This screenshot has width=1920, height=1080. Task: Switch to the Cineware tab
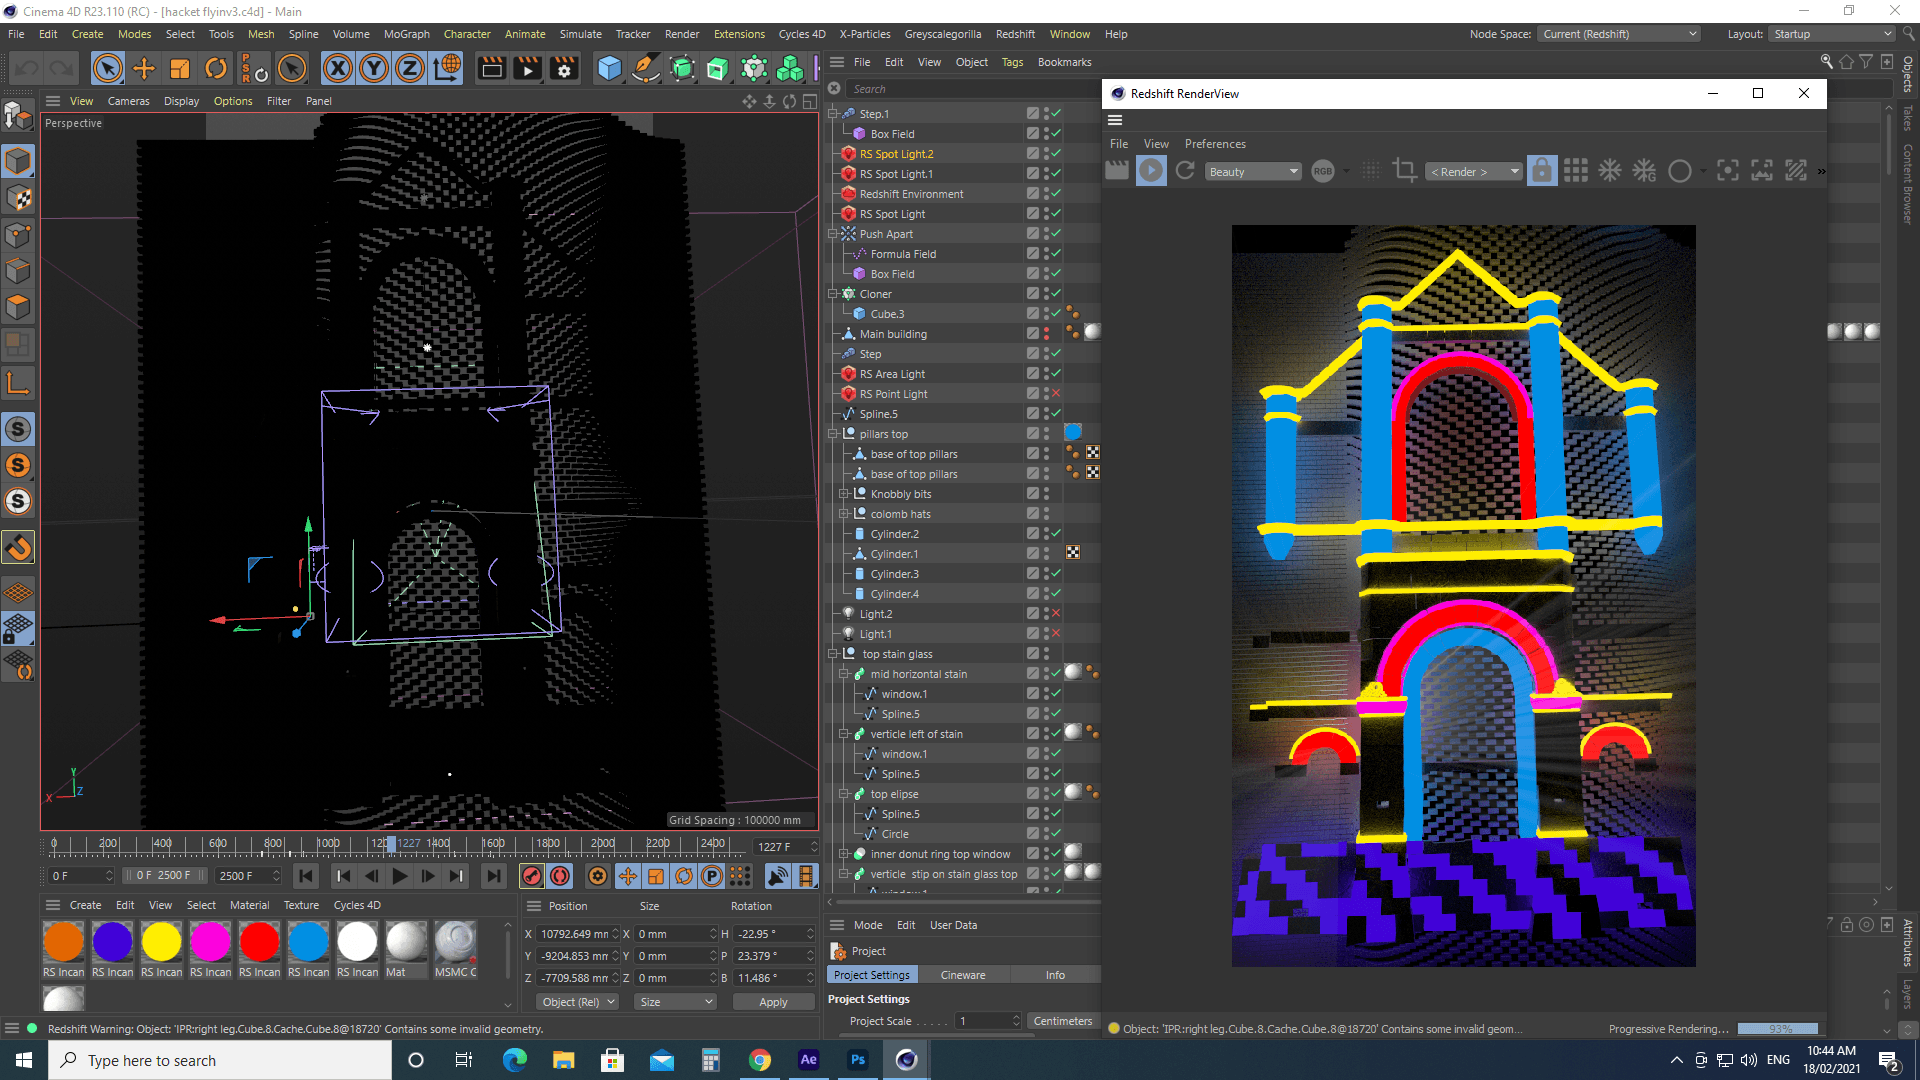[962, 975]
